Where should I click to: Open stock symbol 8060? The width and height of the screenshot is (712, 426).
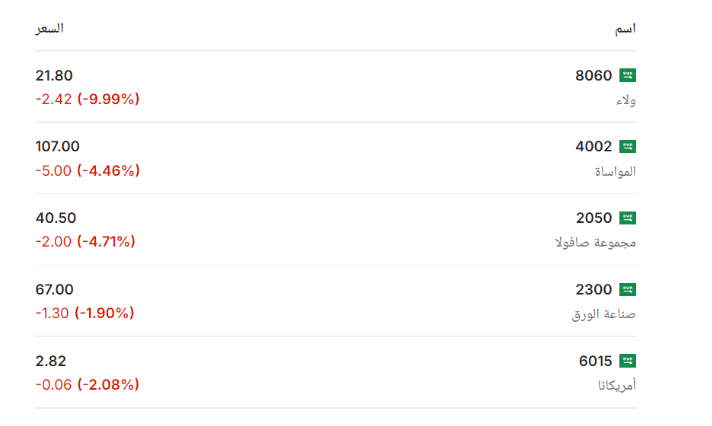(x=593, y=75)
